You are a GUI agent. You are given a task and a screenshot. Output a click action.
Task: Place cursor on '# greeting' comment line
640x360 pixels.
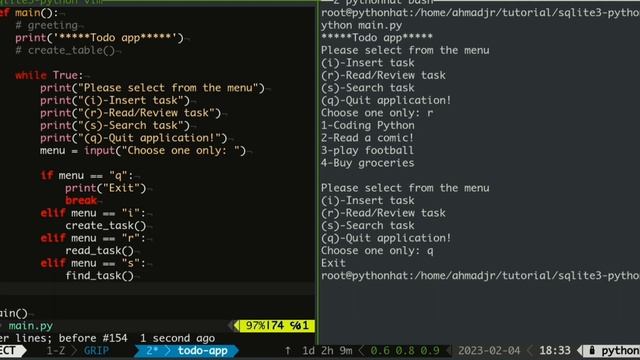point(47,25)
